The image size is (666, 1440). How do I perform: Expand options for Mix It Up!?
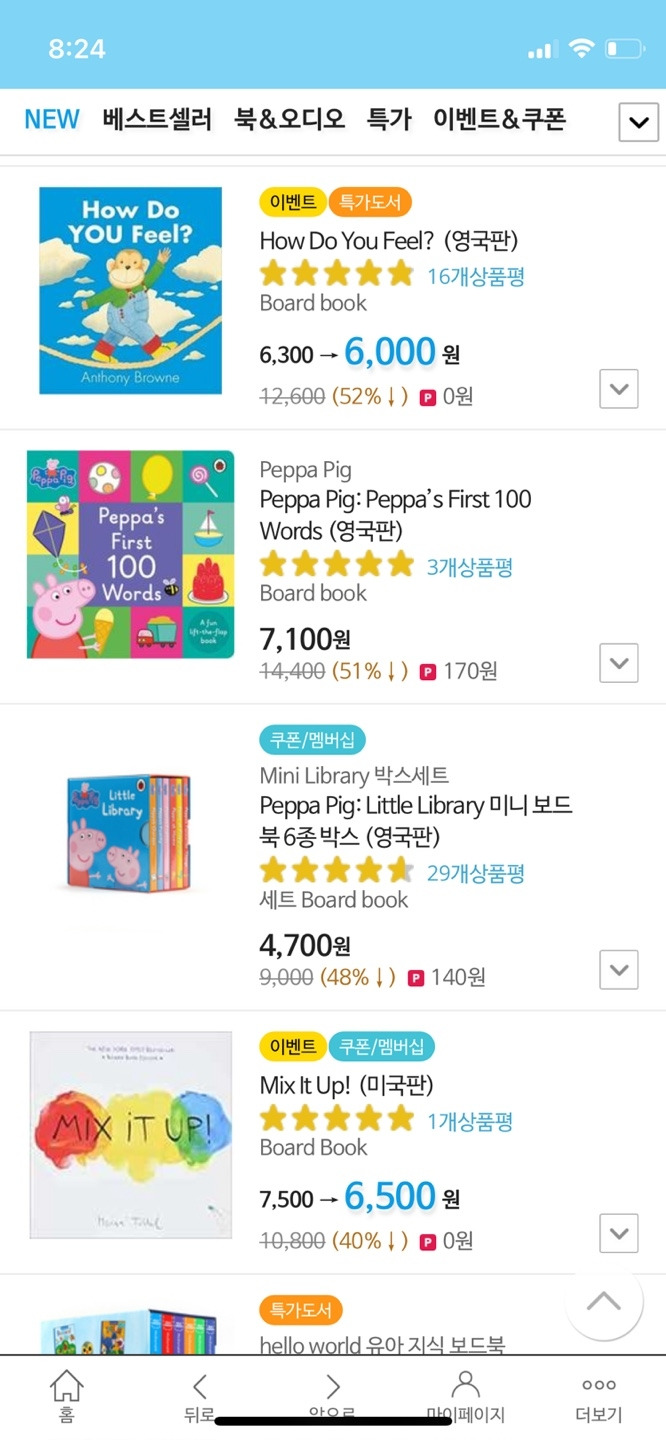(619, 1233)
